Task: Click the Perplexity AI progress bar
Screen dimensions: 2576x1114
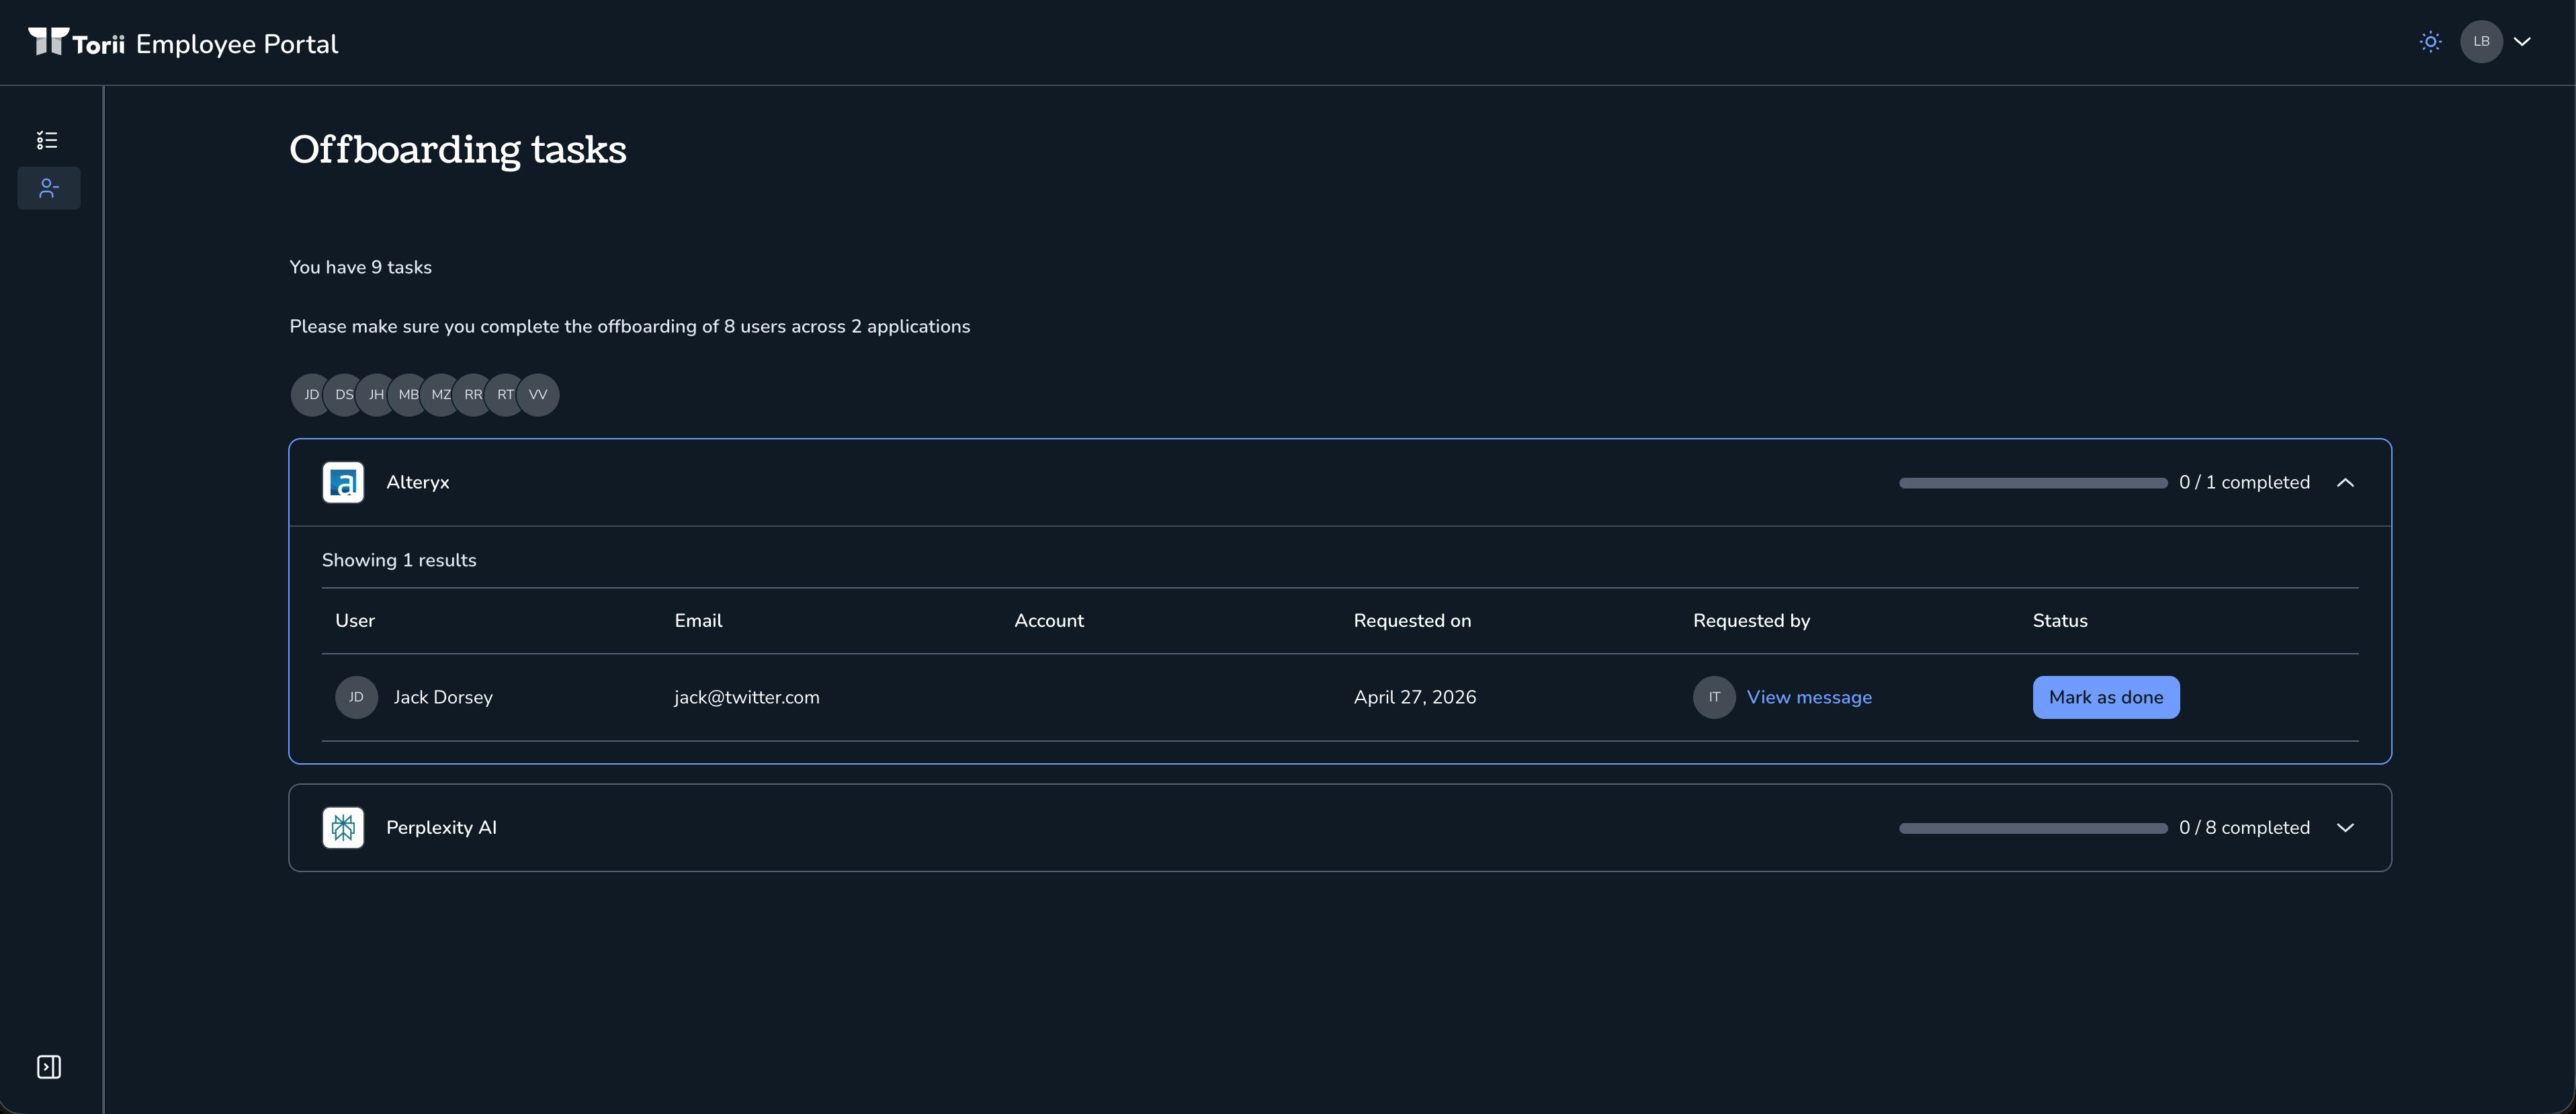Action: [x=2033, y=828]
